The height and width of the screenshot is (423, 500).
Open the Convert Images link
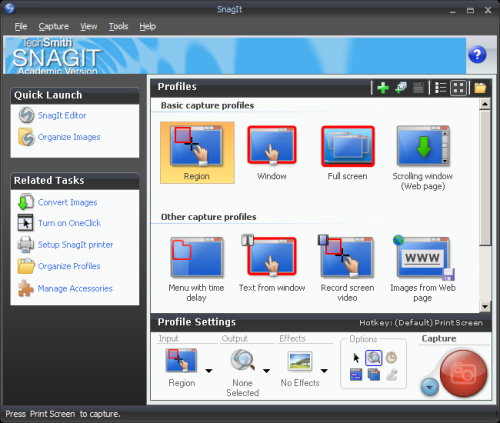68,202
